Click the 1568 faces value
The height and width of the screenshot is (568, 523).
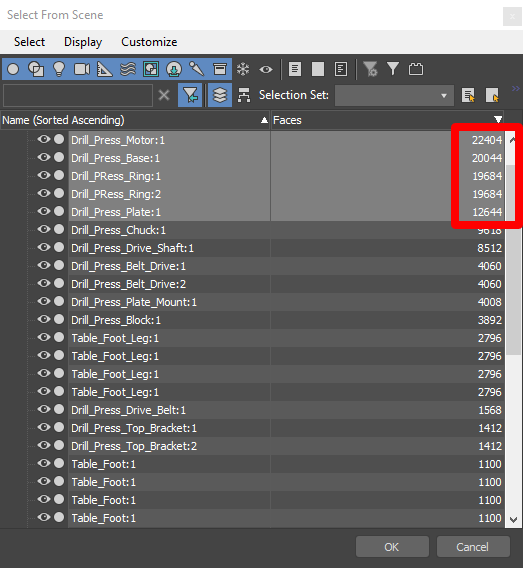[490, 410]
